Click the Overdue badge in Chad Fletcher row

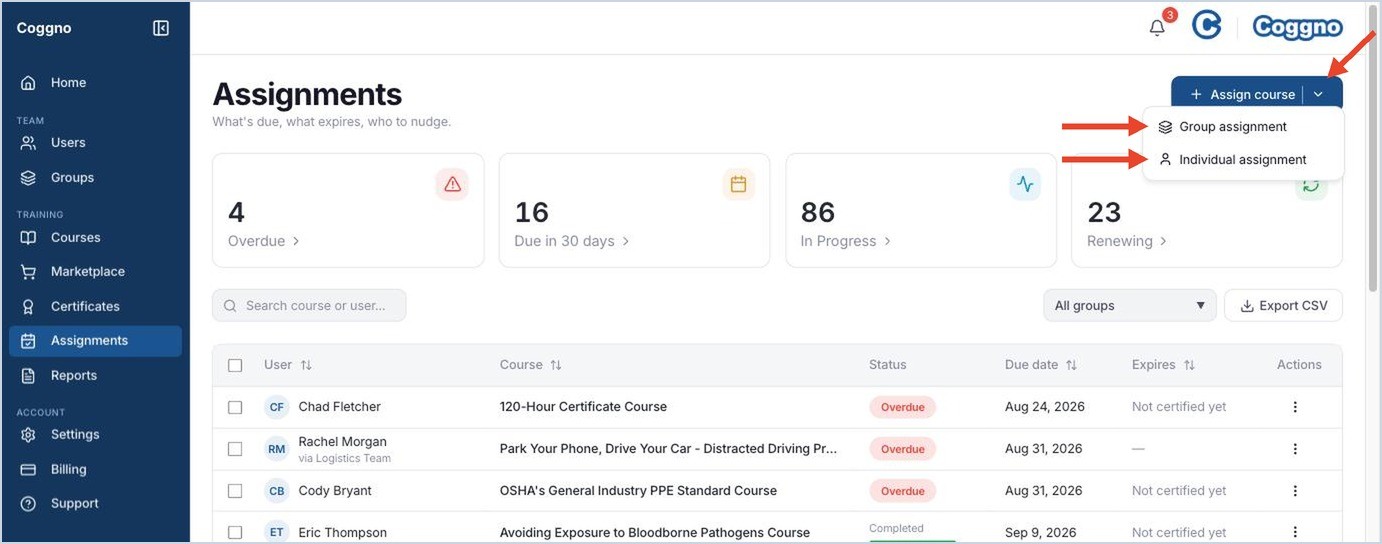click(x=903, y=407)
